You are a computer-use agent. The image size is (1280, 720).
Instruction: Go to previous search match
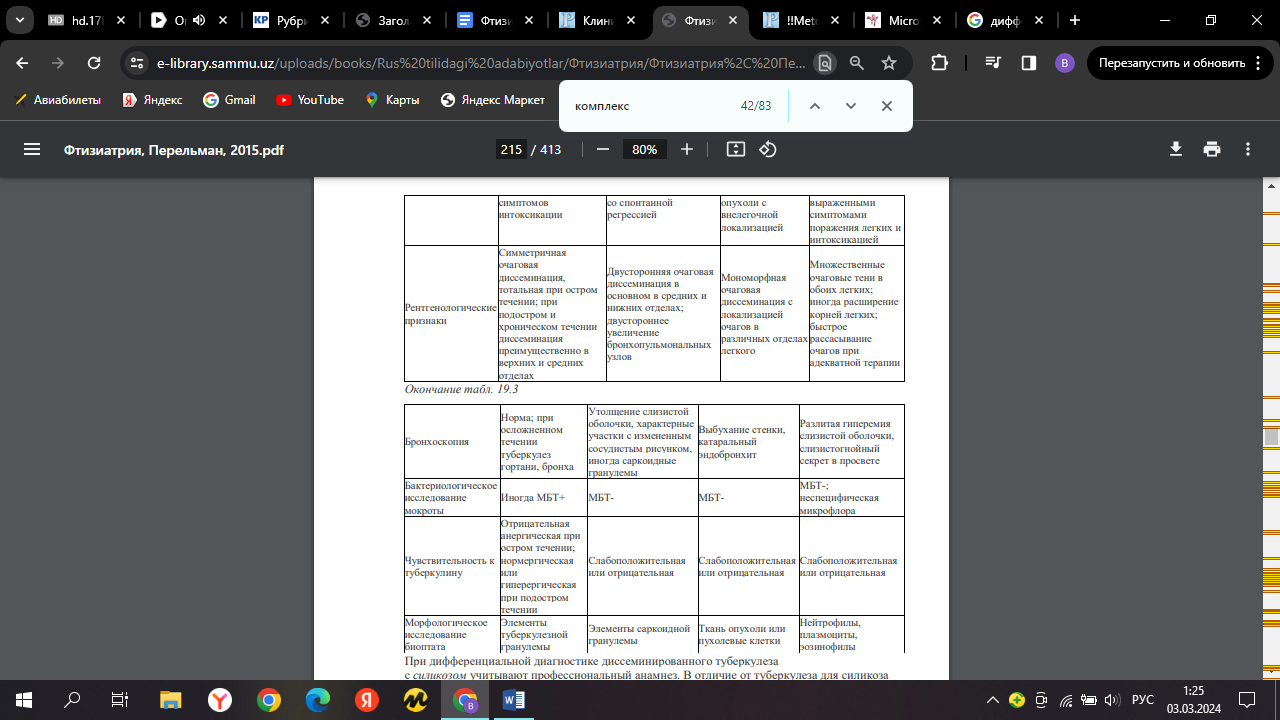coord(815,106)
